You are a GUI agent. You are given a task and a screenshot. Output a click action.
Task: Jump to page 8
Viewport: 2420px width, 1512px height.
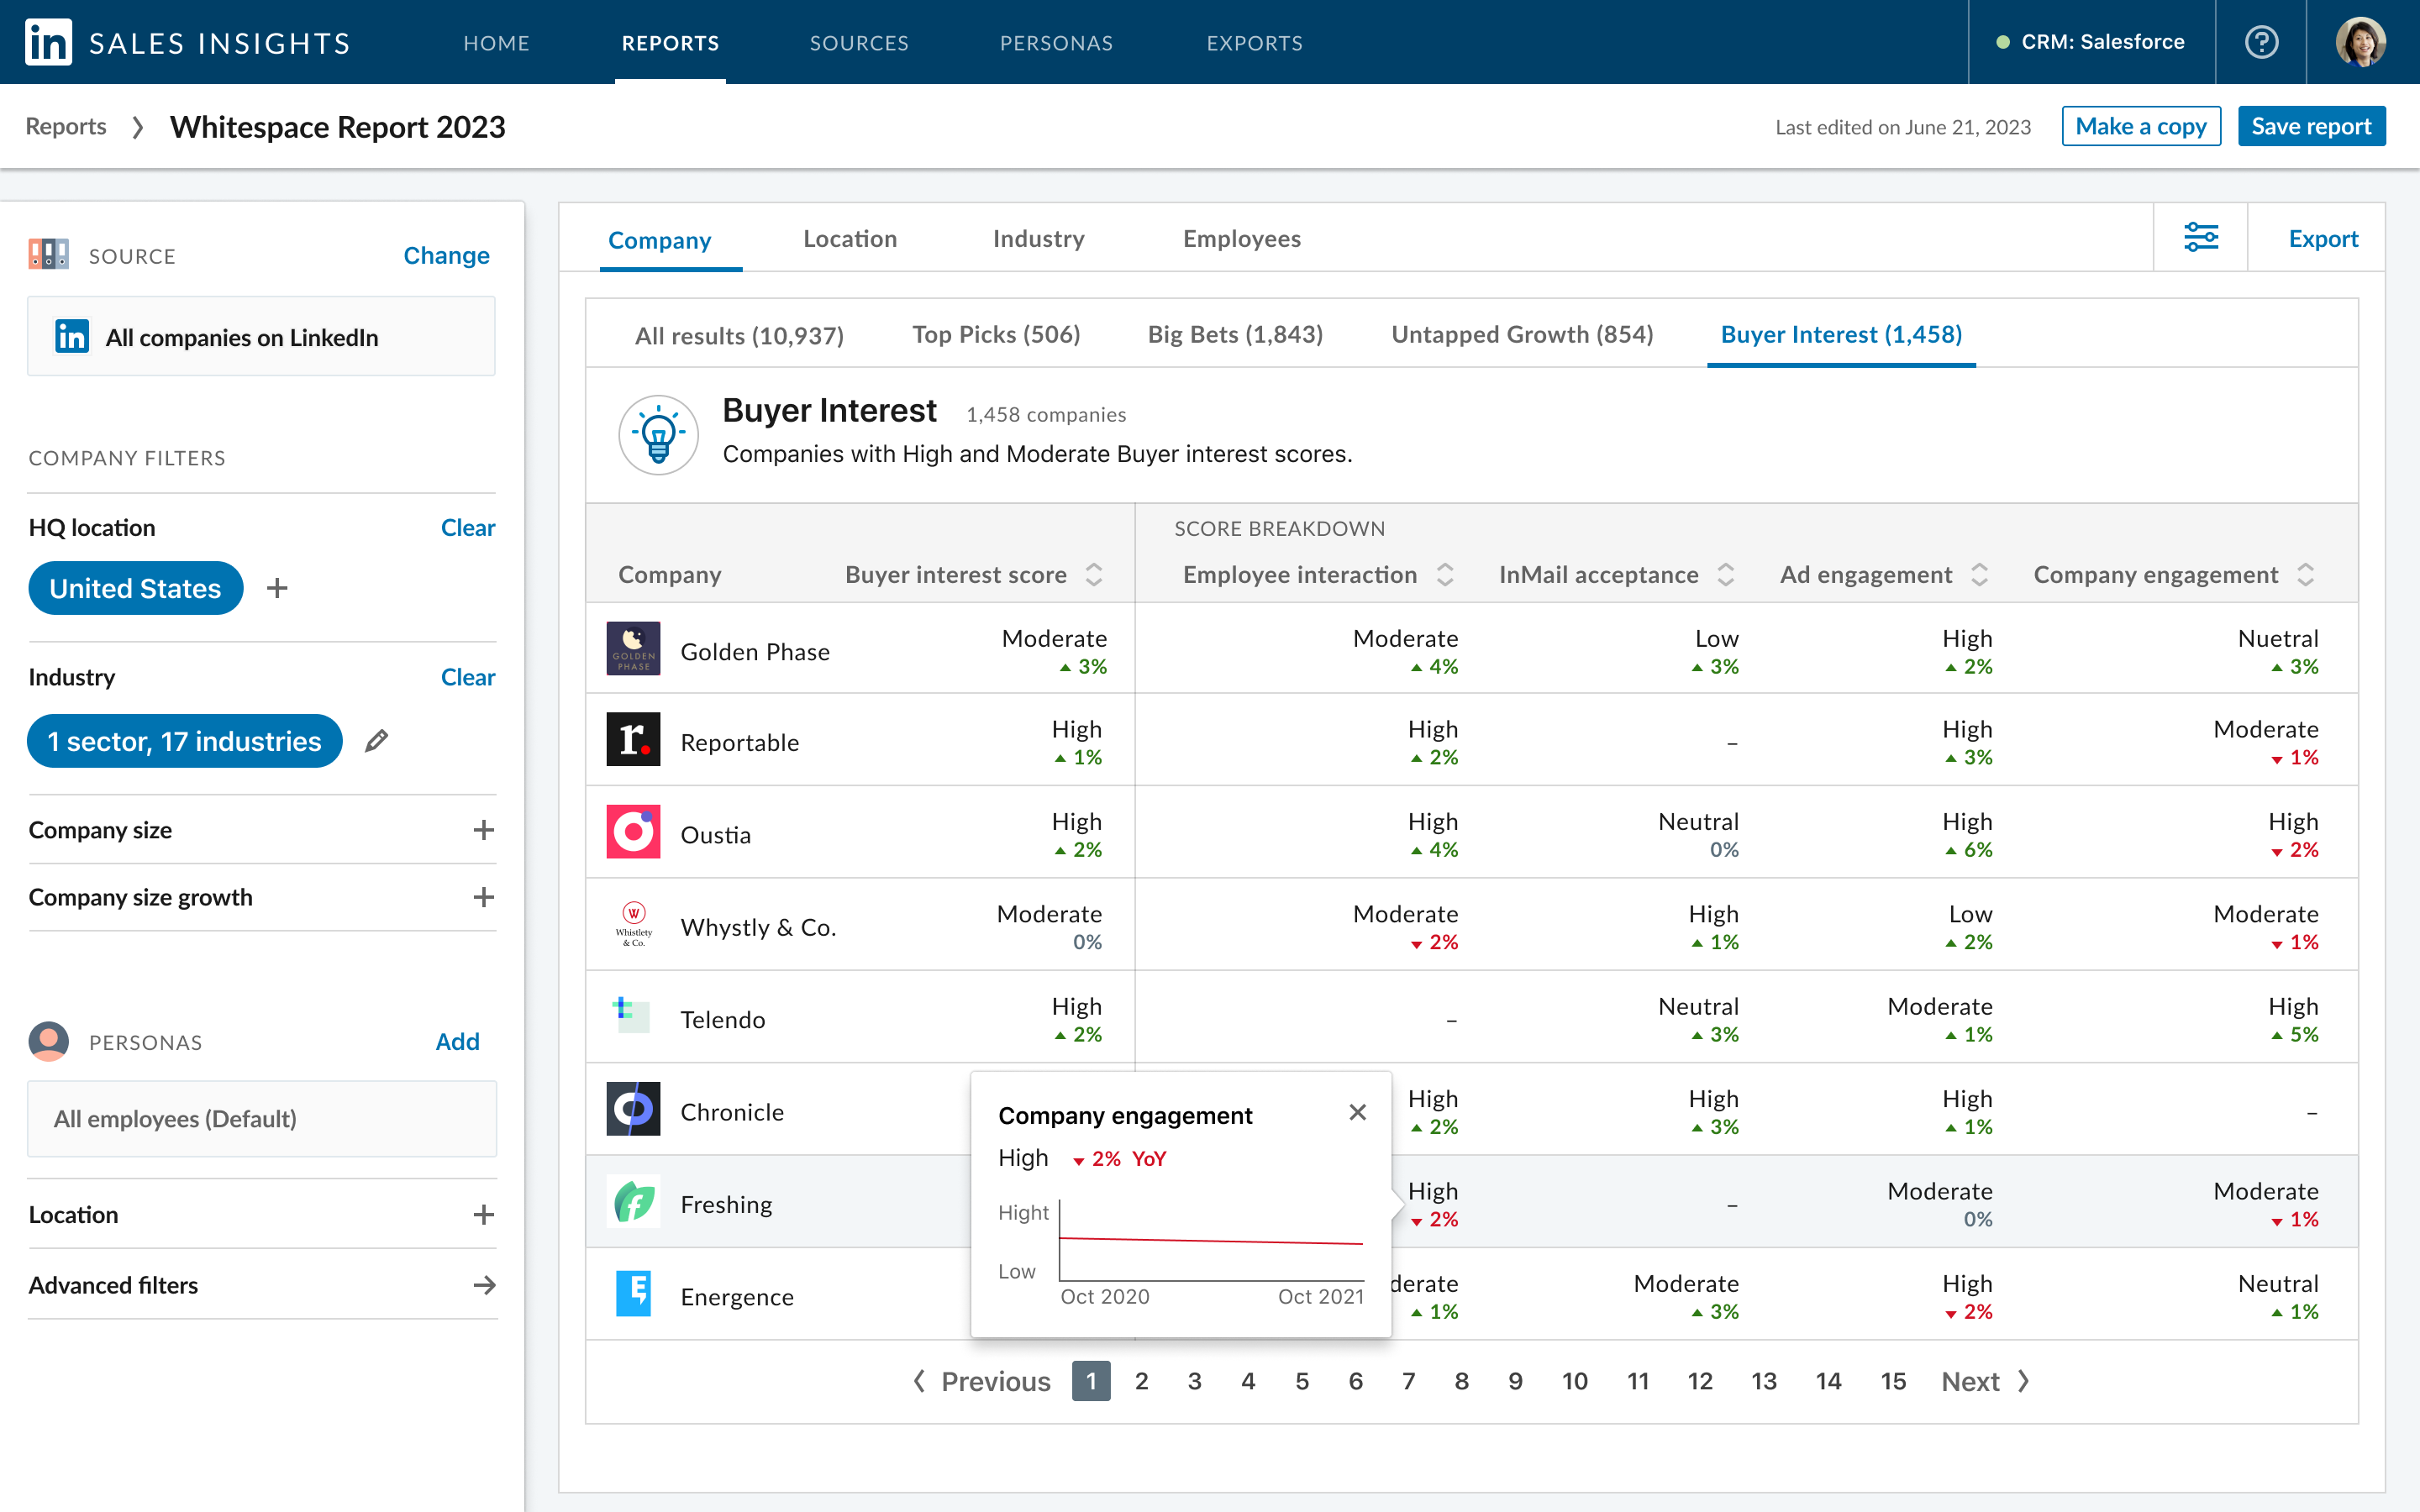pyautogui.click(x=1461, y=1381)
